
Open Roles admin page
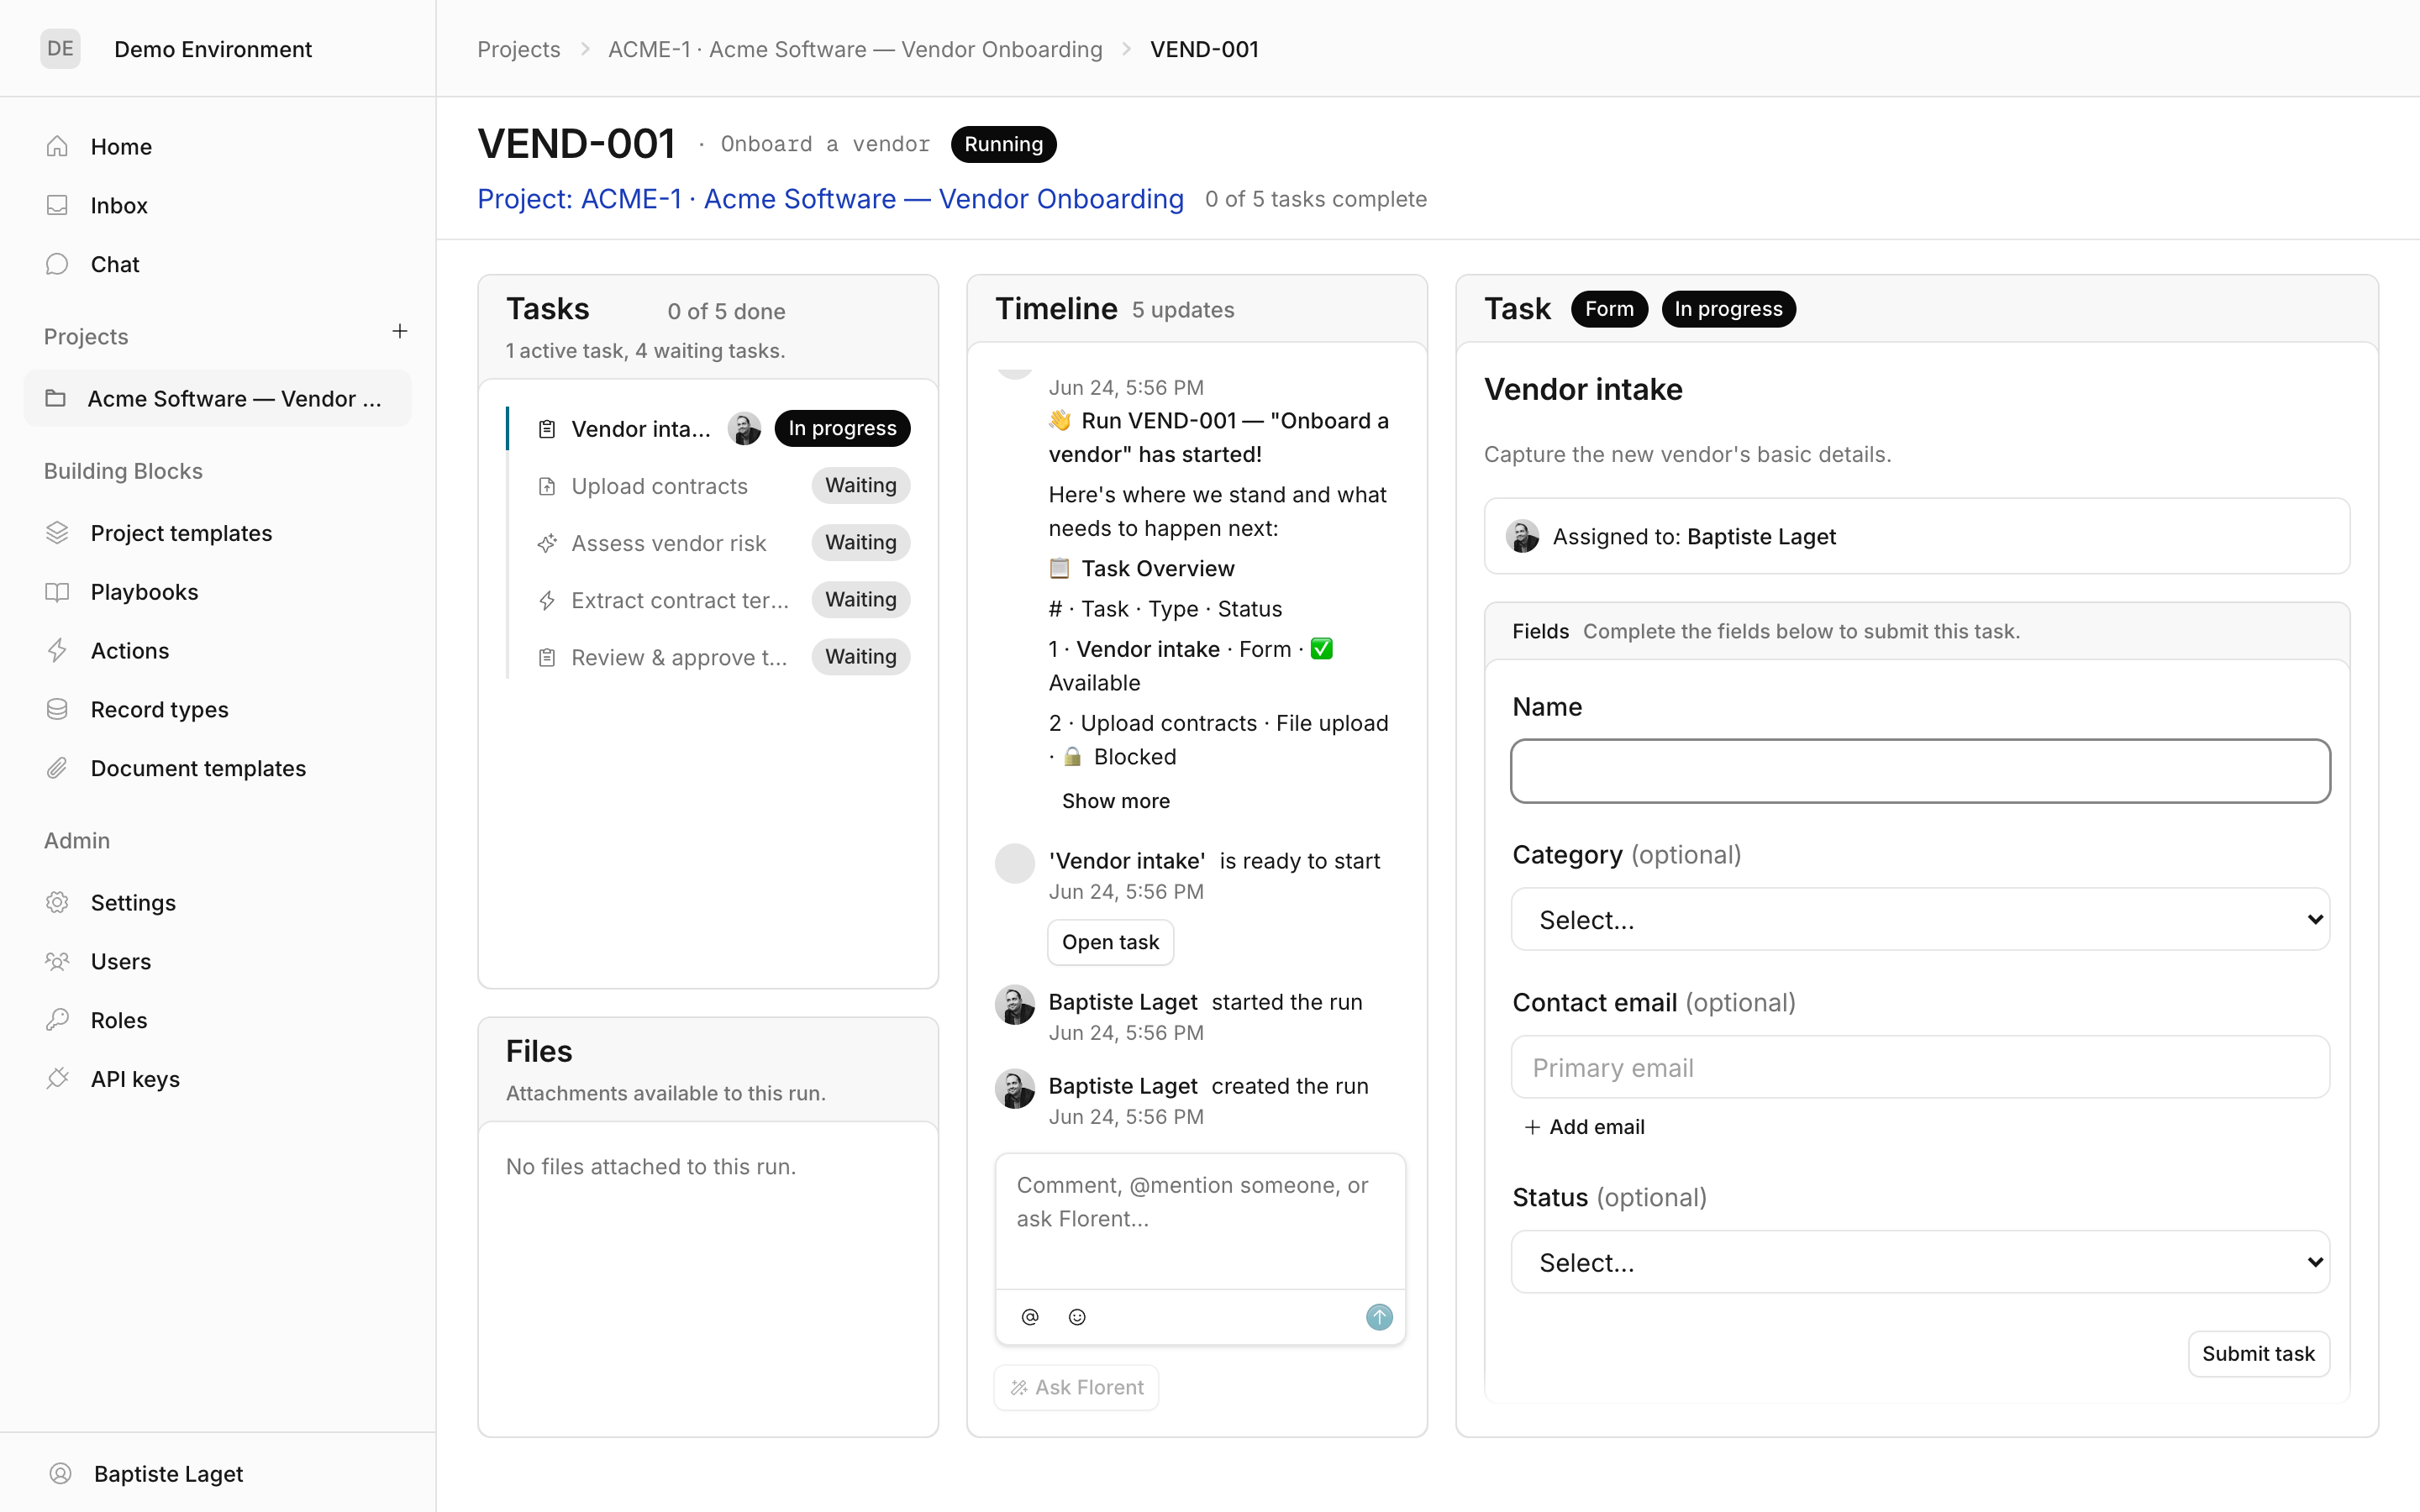click(217, 1020)
